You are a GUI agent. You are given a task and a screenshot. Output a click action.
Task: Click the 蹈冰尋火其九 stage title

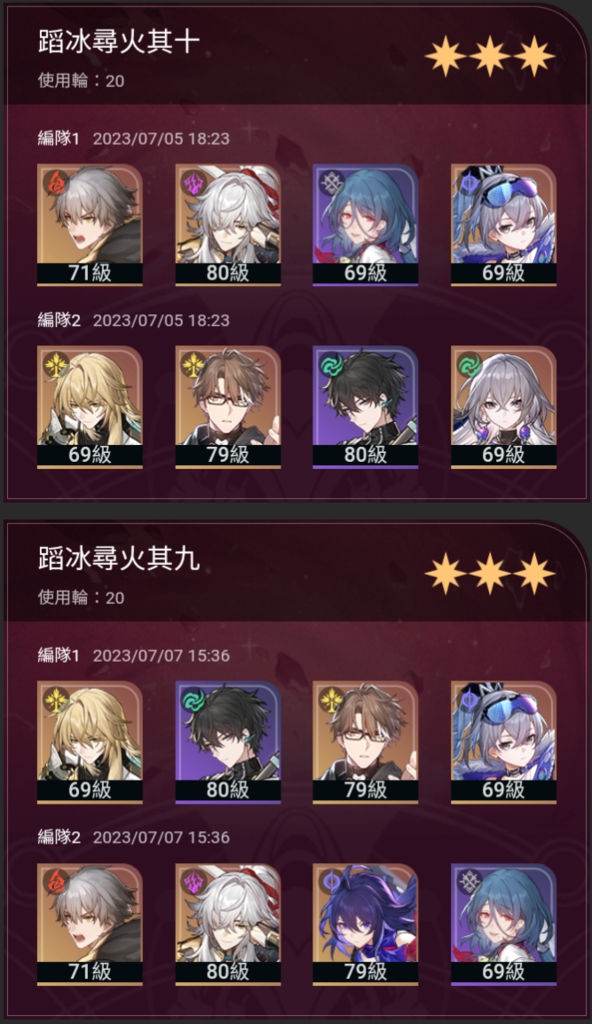119,558
